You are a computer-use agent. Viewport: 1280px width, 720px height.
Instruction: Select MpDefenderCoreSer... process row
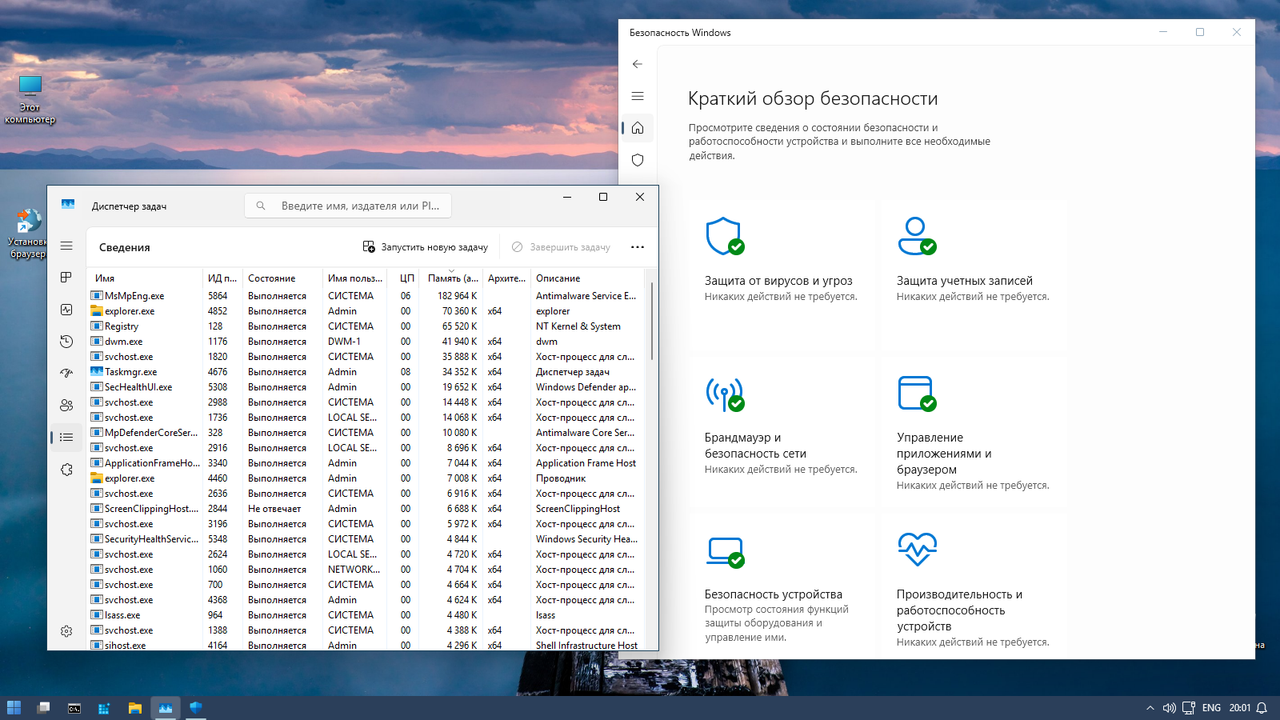point(368,433)
